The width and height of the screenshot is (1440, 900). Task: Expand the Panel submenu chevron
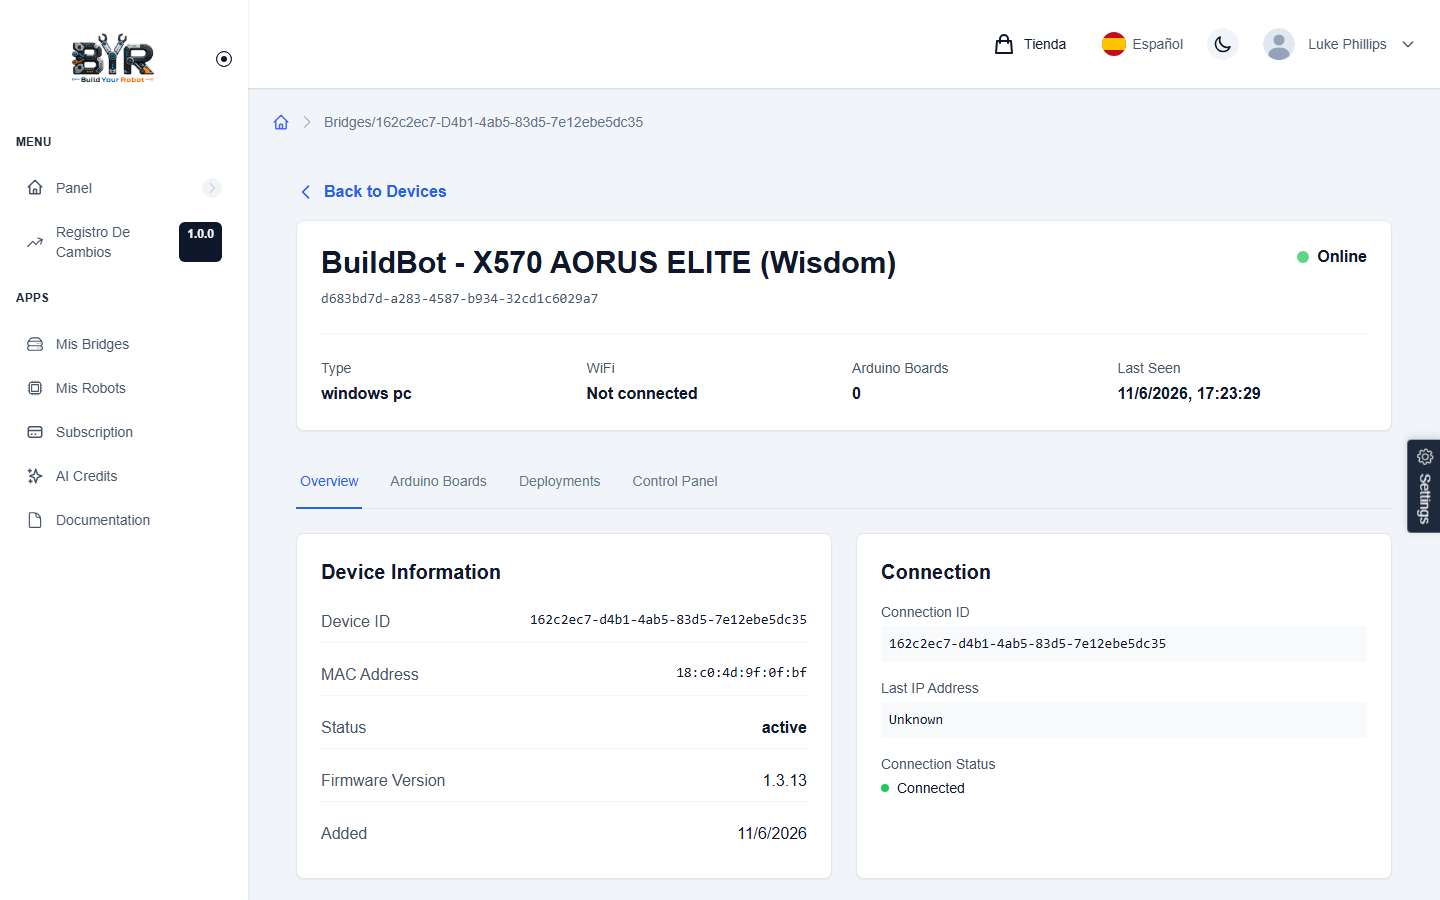211,188
